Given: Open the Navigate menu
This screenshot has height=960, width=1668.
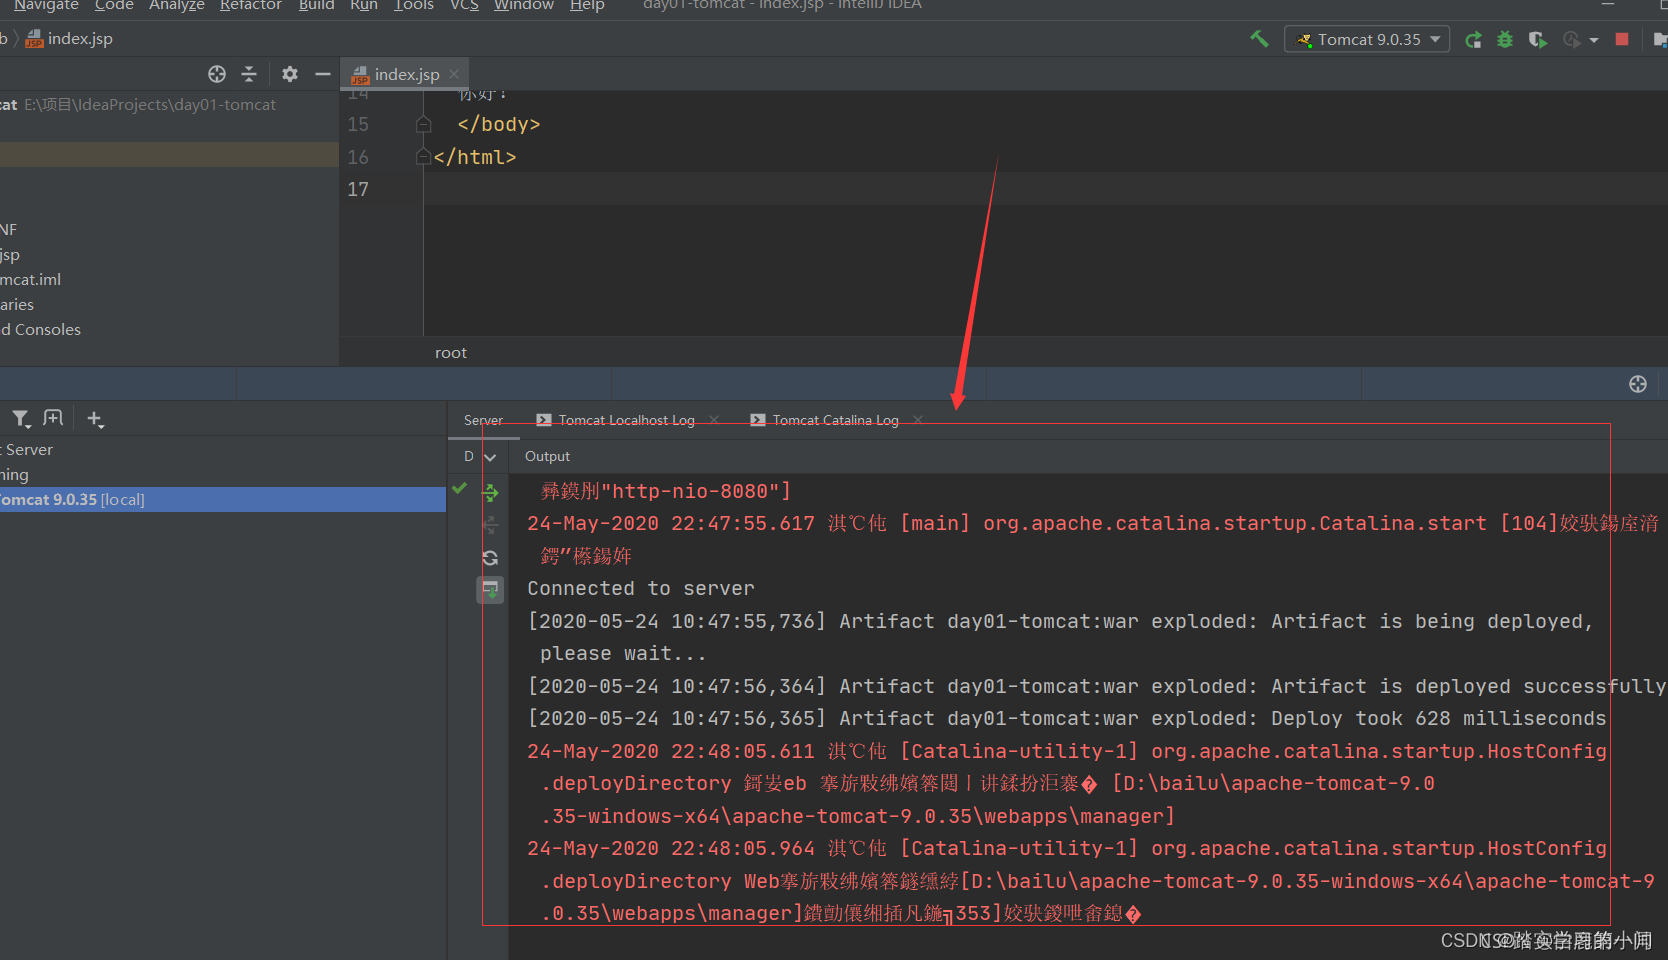Looking at the screenshot, I should [x=46, y=5].
